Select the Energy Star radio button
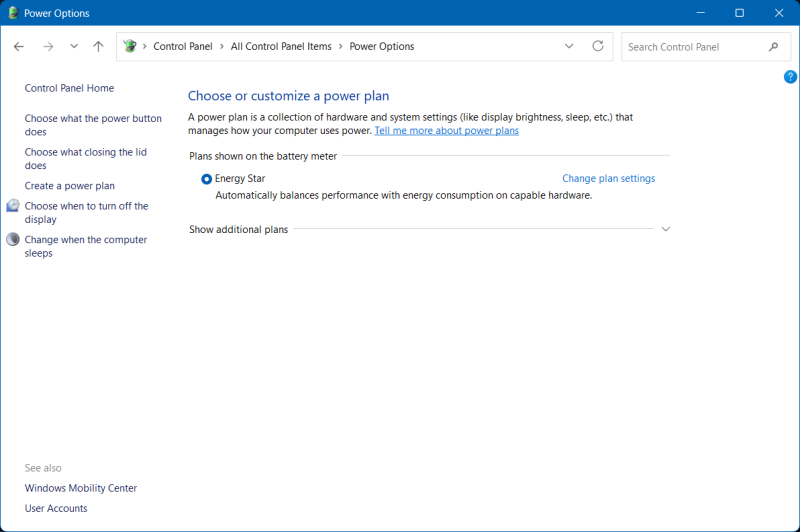The width and height of the screenshot is (800, 532). coord(206,179)
